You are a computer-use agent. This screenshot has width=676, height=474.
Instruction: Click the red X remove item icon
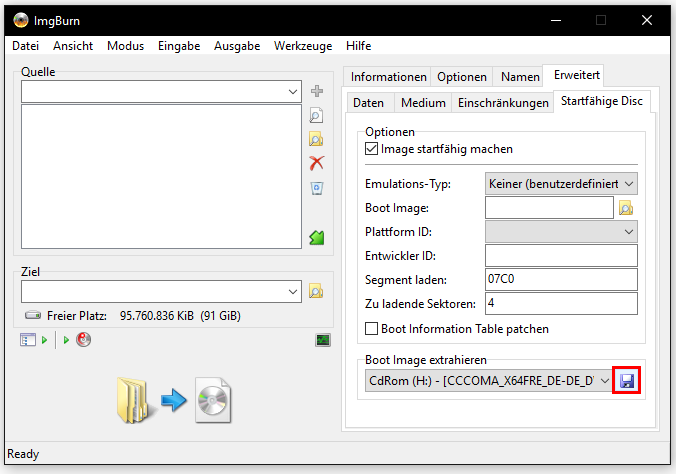(x=316, y=163)
